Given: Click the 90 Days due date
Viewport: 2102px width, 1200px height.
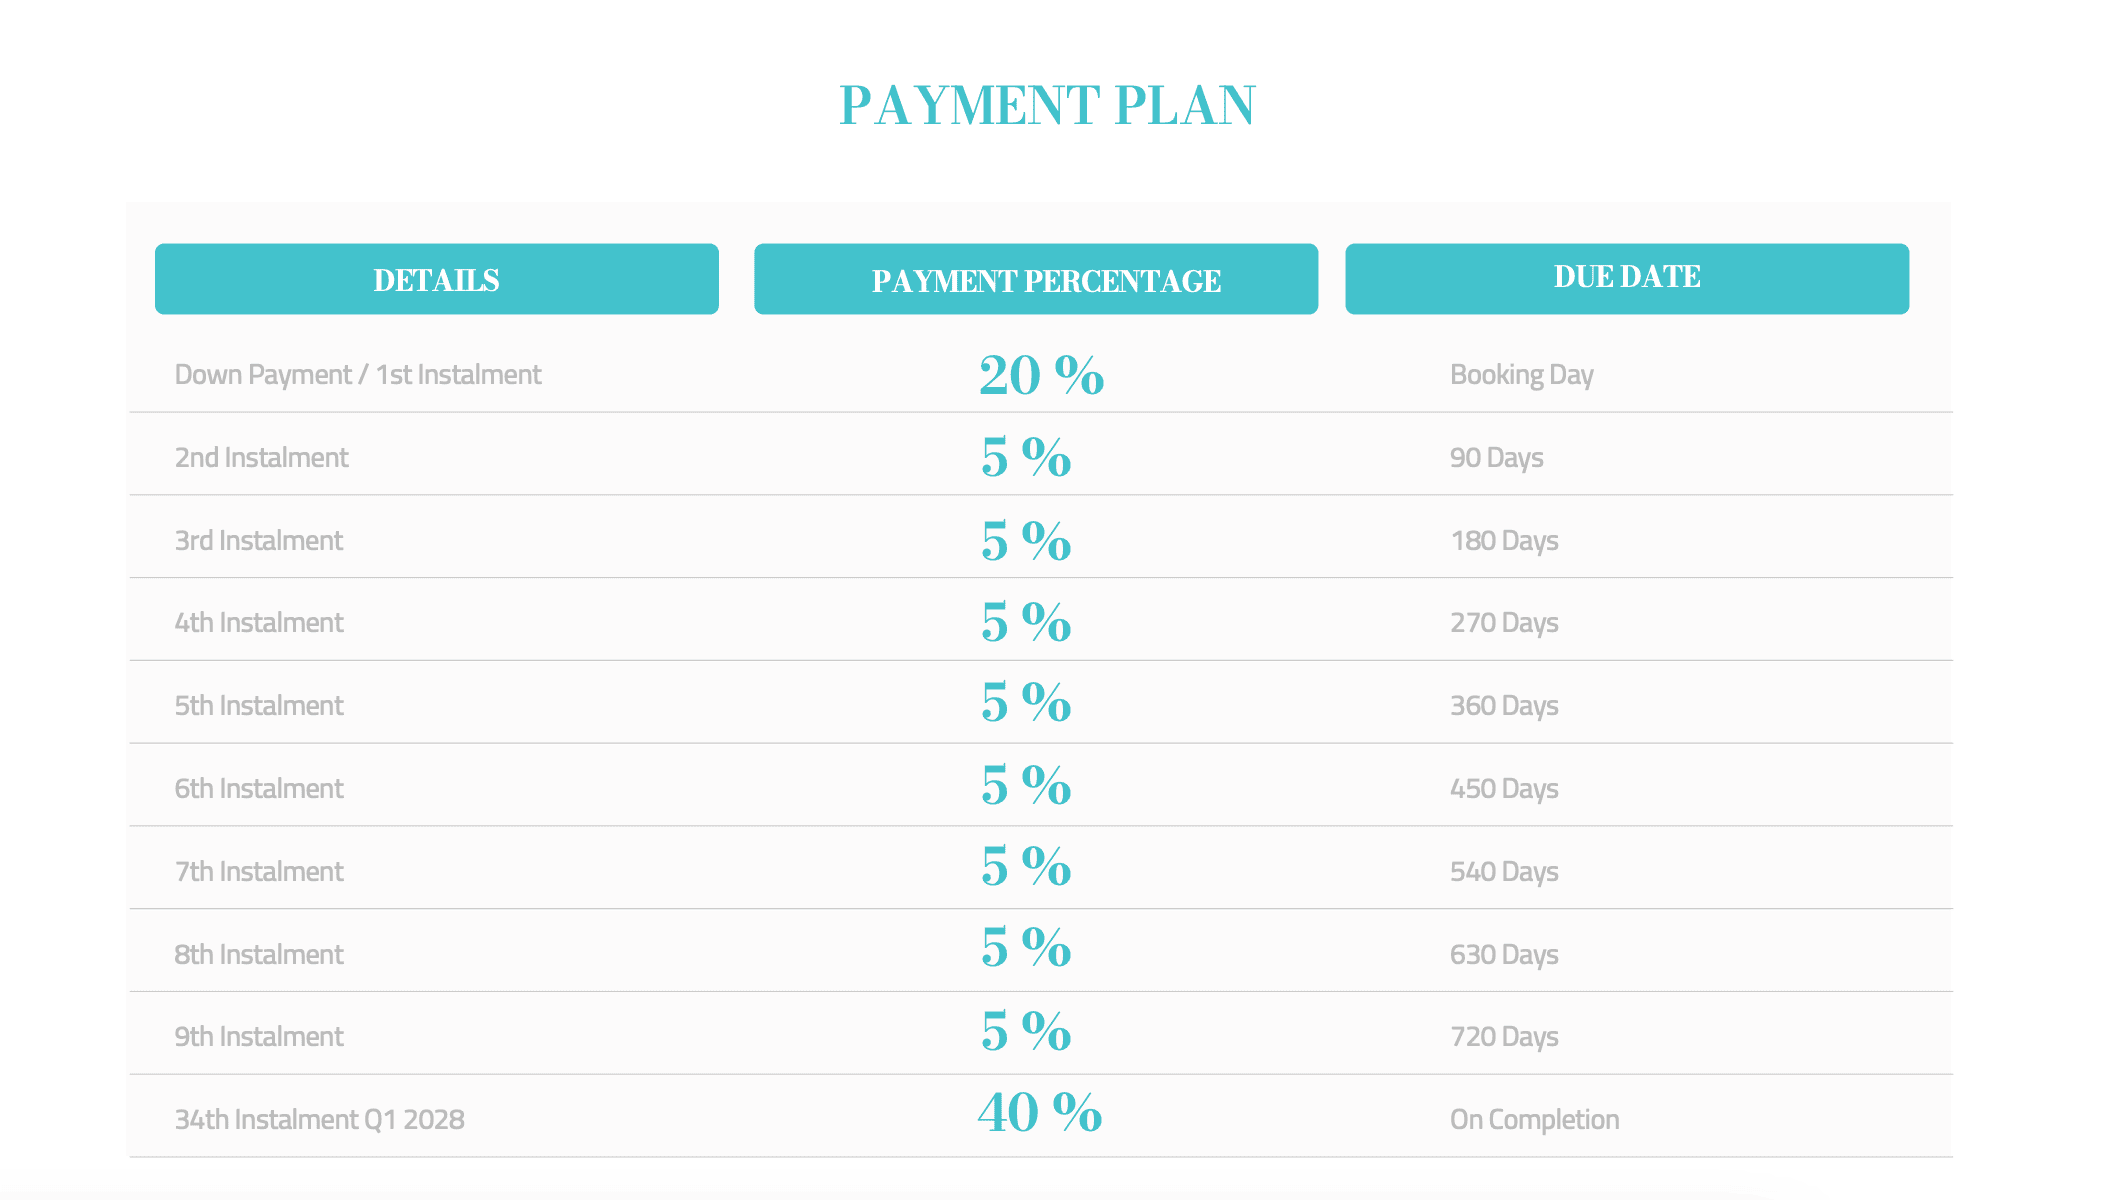Looking at the screenshot, I should (x=1496, y=458).
